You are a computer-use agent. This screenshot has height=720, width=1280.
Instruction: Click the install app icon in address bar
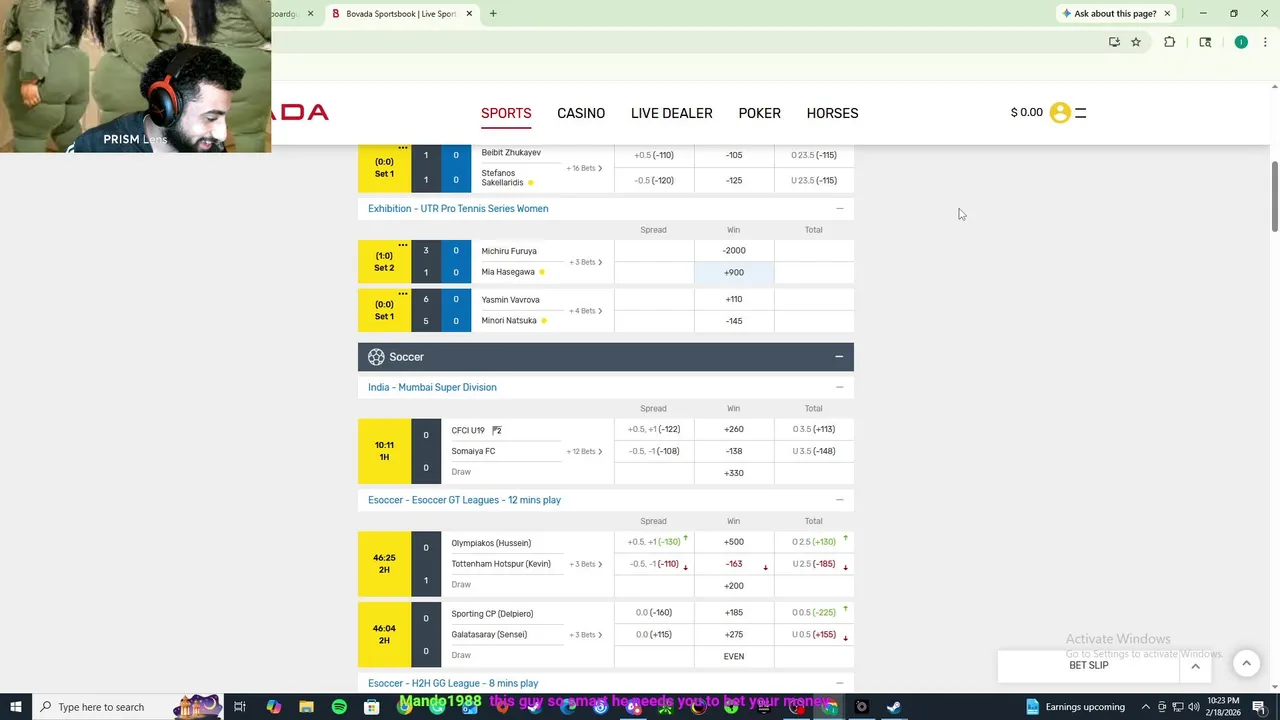click(1114, 42)
